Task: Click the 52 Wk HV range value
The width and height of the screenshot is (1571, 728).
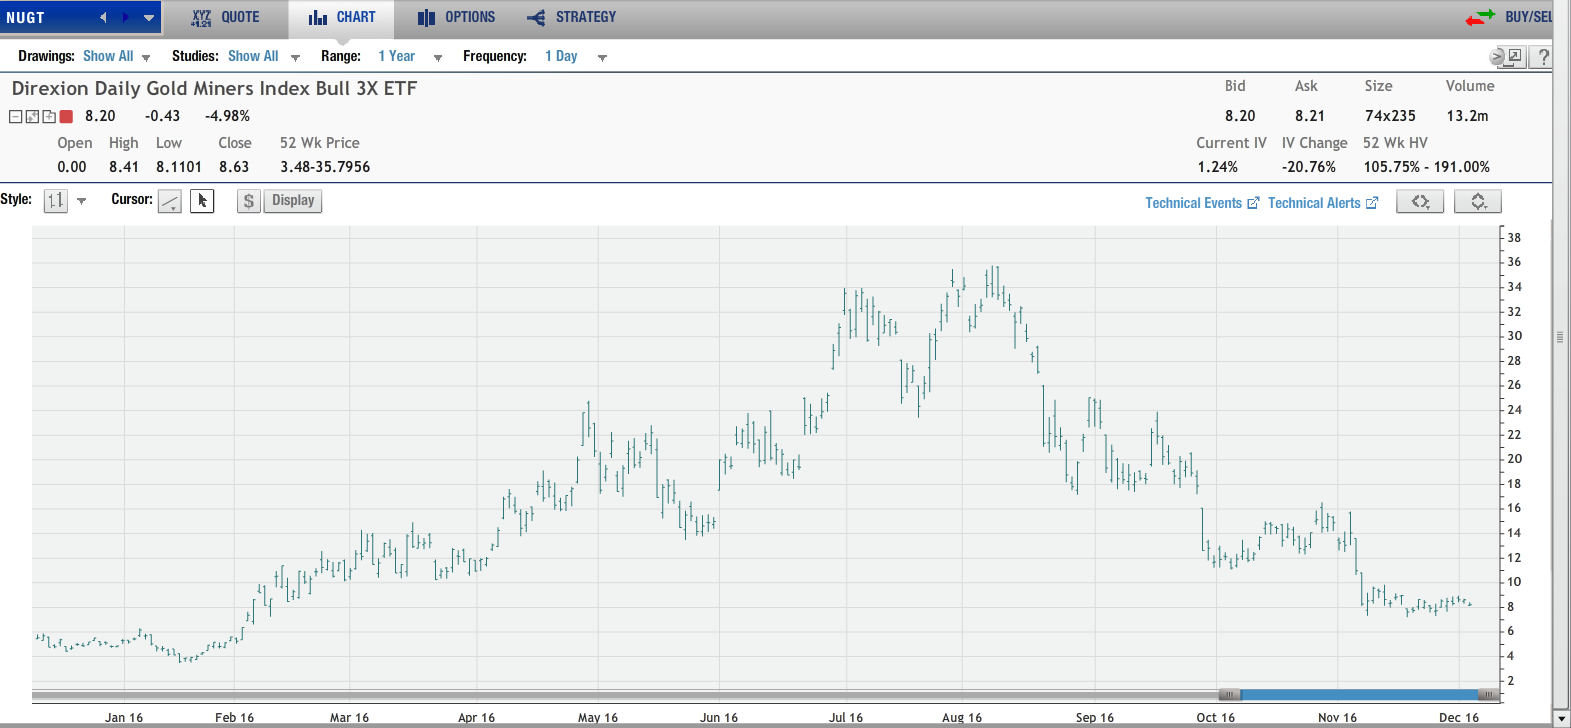Action: 1426,167
